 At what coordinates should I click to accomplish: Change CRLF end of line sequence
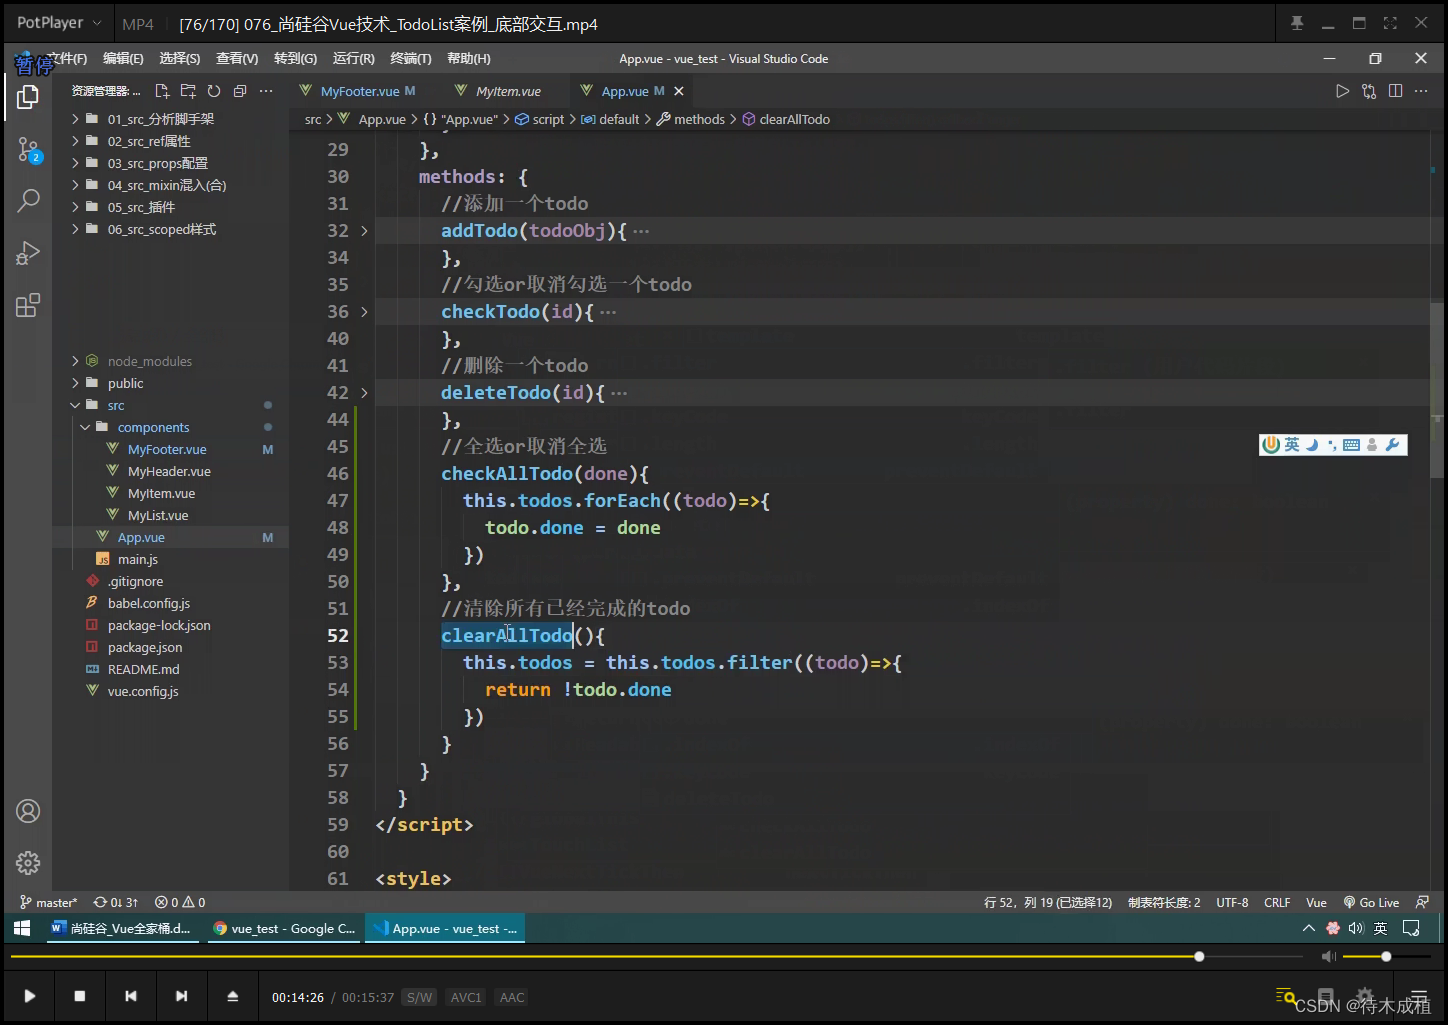coord(1277,902)
